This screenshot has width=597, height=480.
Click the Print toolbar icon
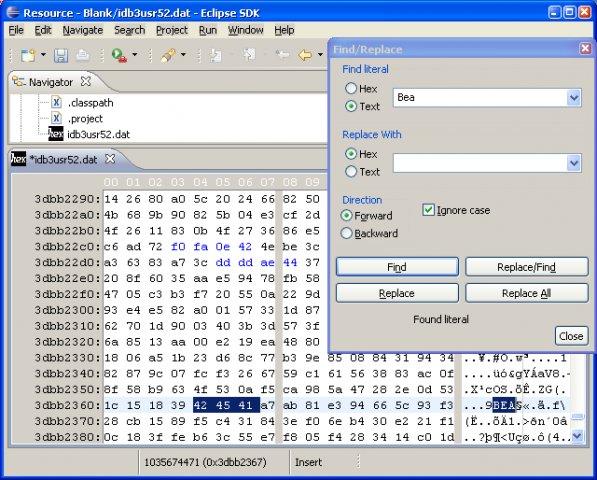click(x=83, y=56)
